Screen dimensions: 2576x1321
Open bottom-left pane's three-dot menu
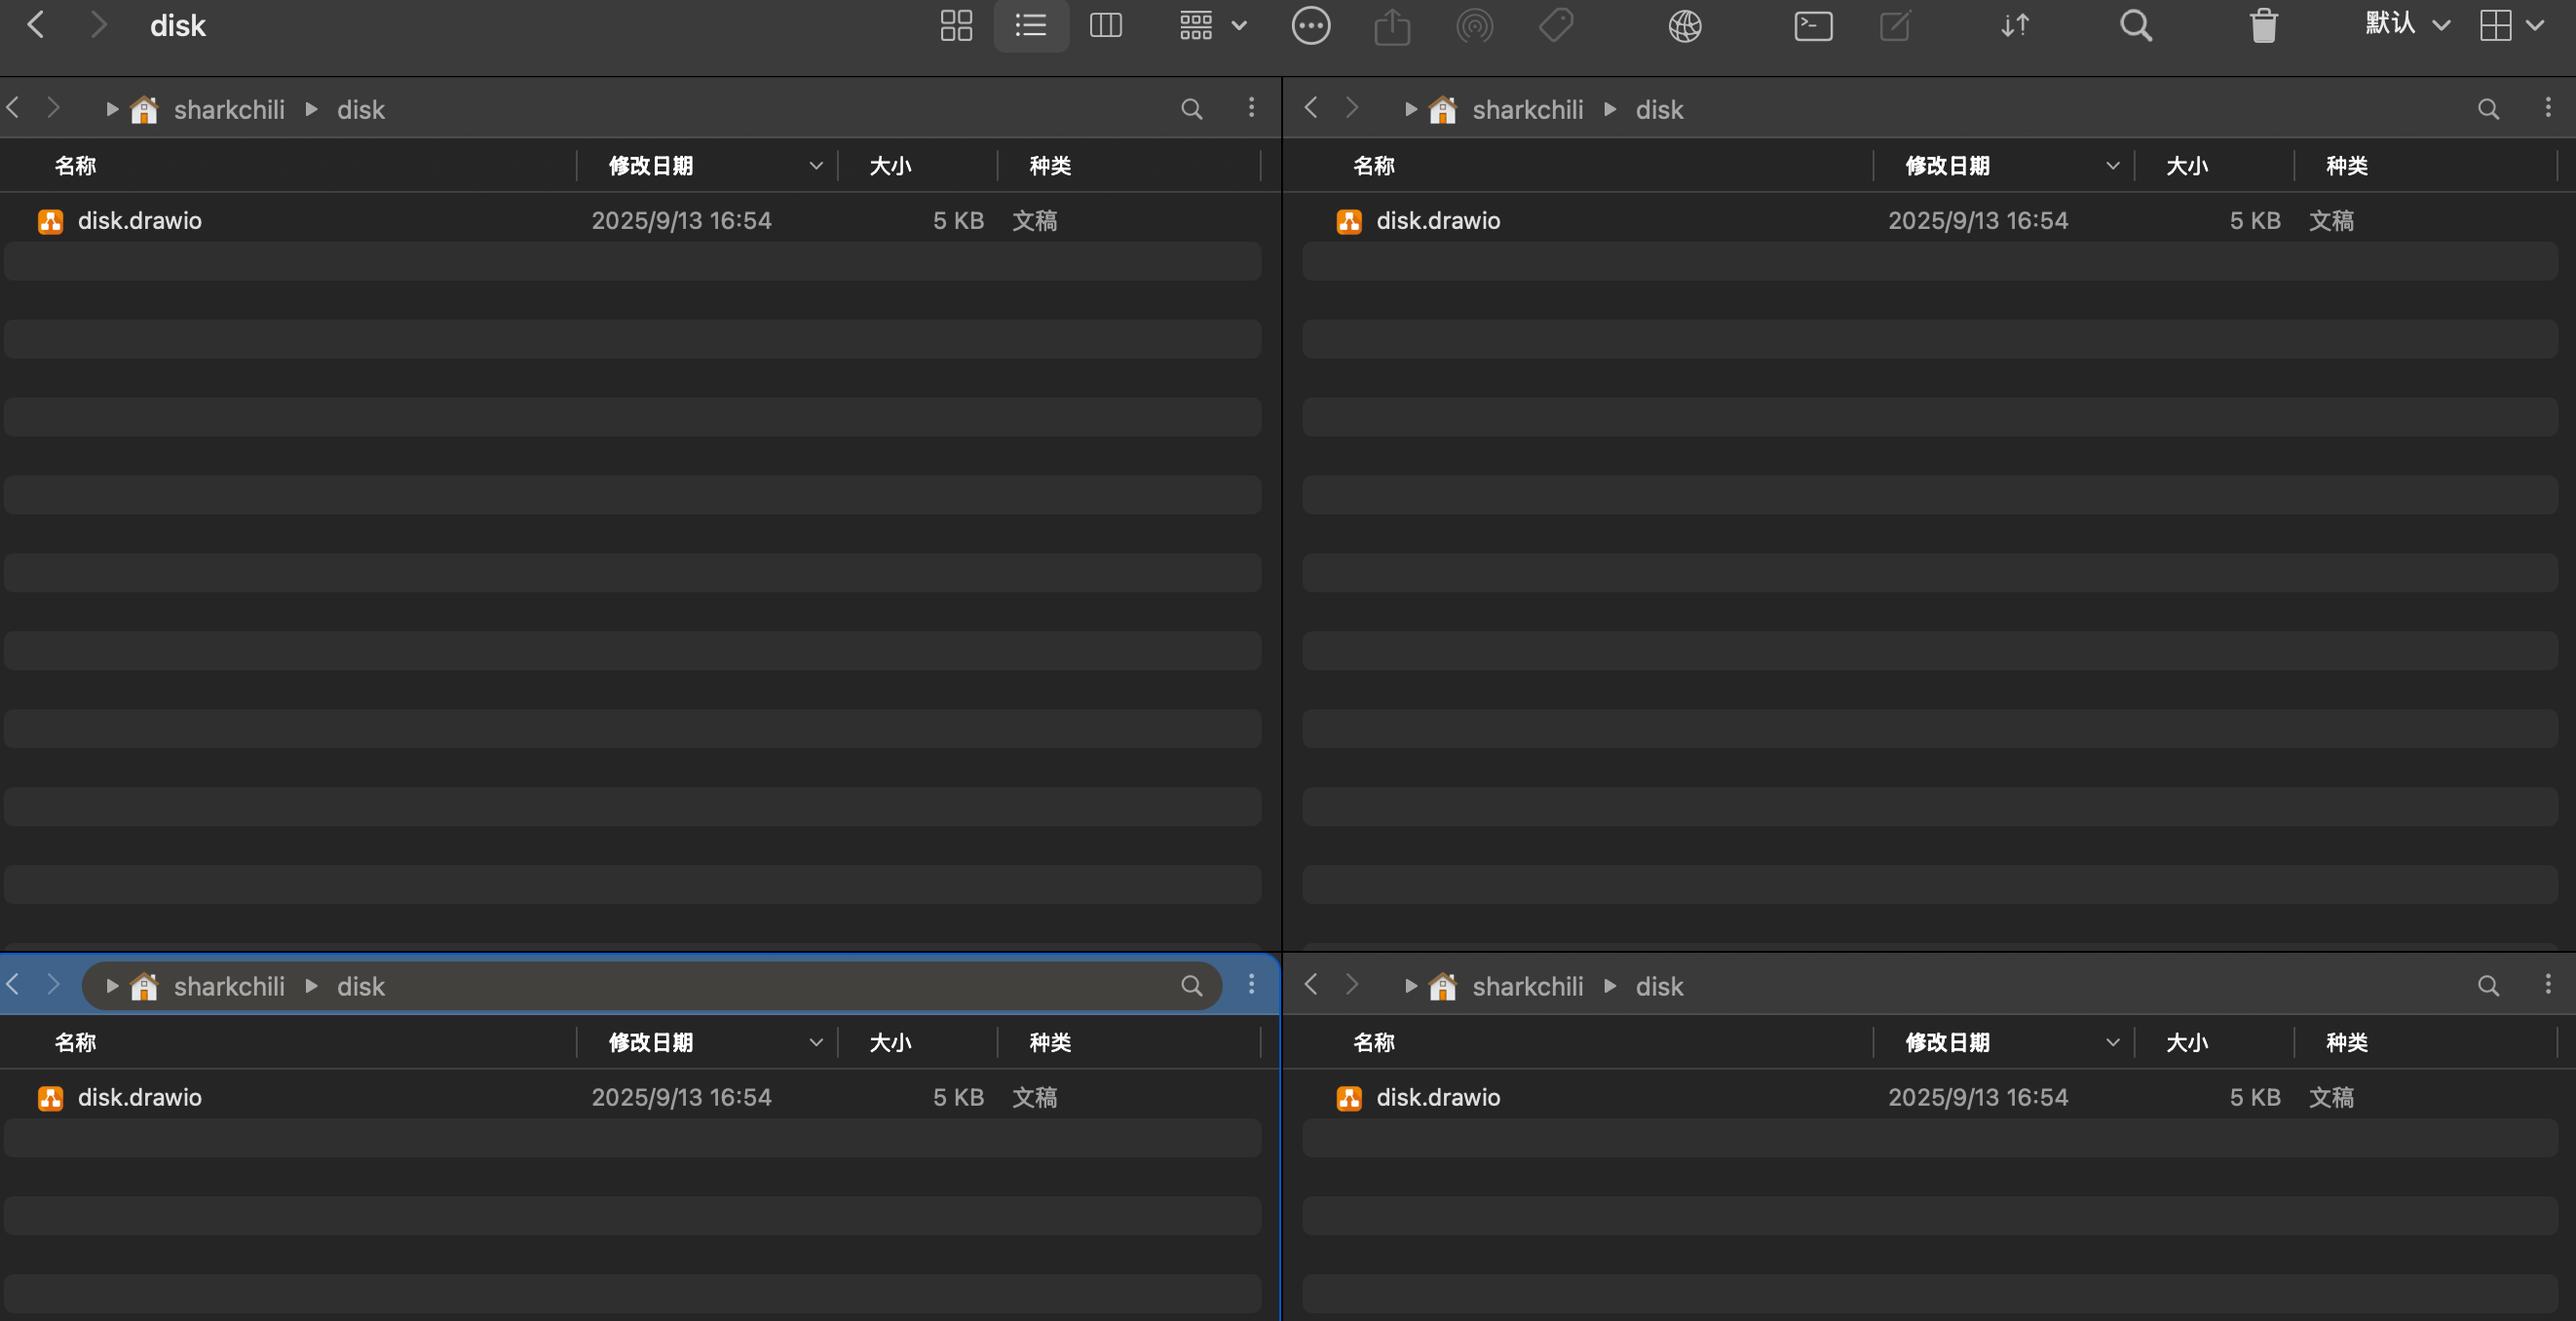point(1251,985)
